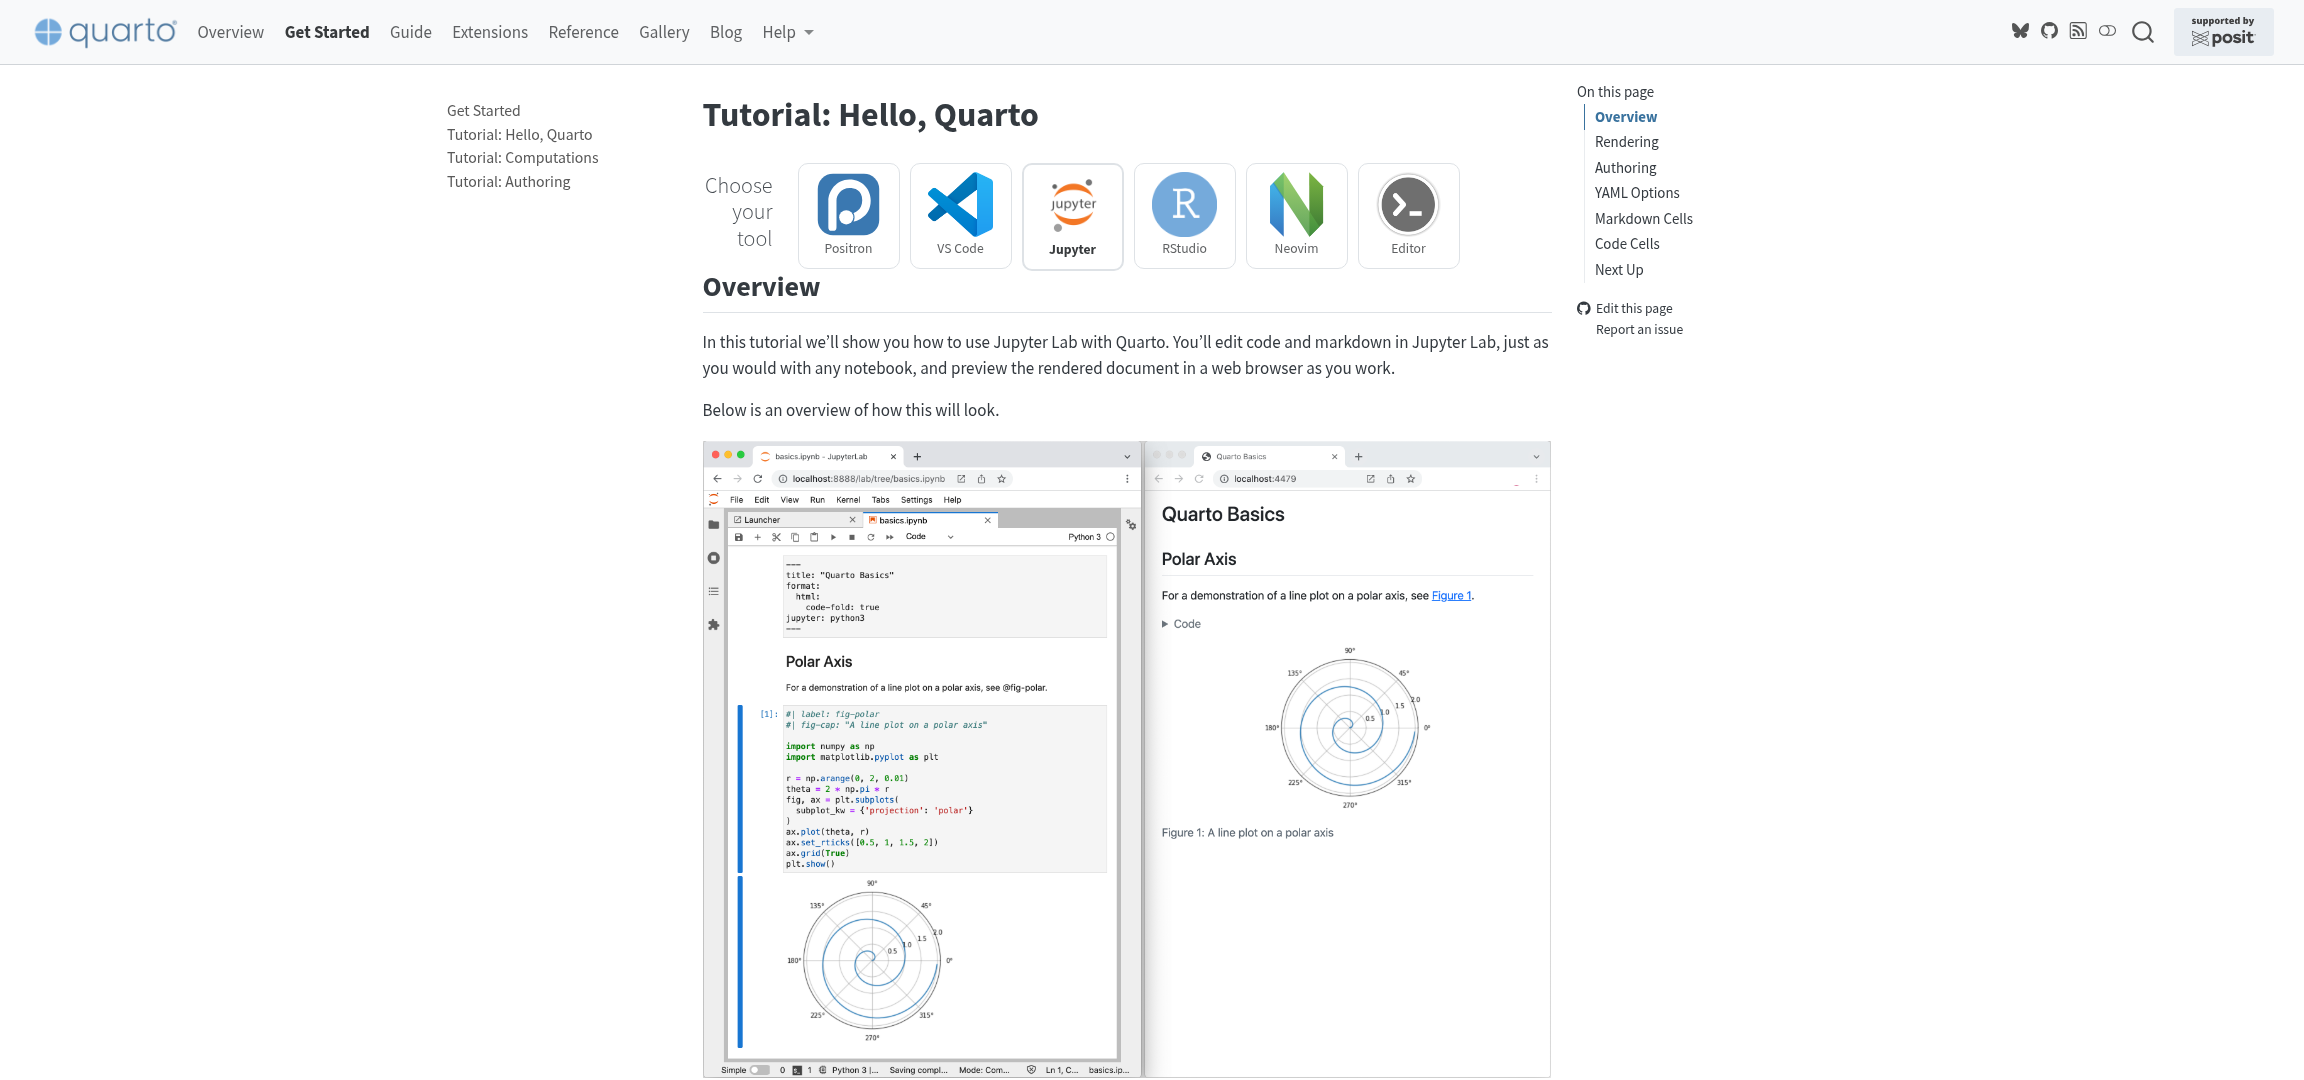This screenshot has width=2304, height=1080.
Task: Choose RStudio as your tool
Action: click(x=1184, y=215)
